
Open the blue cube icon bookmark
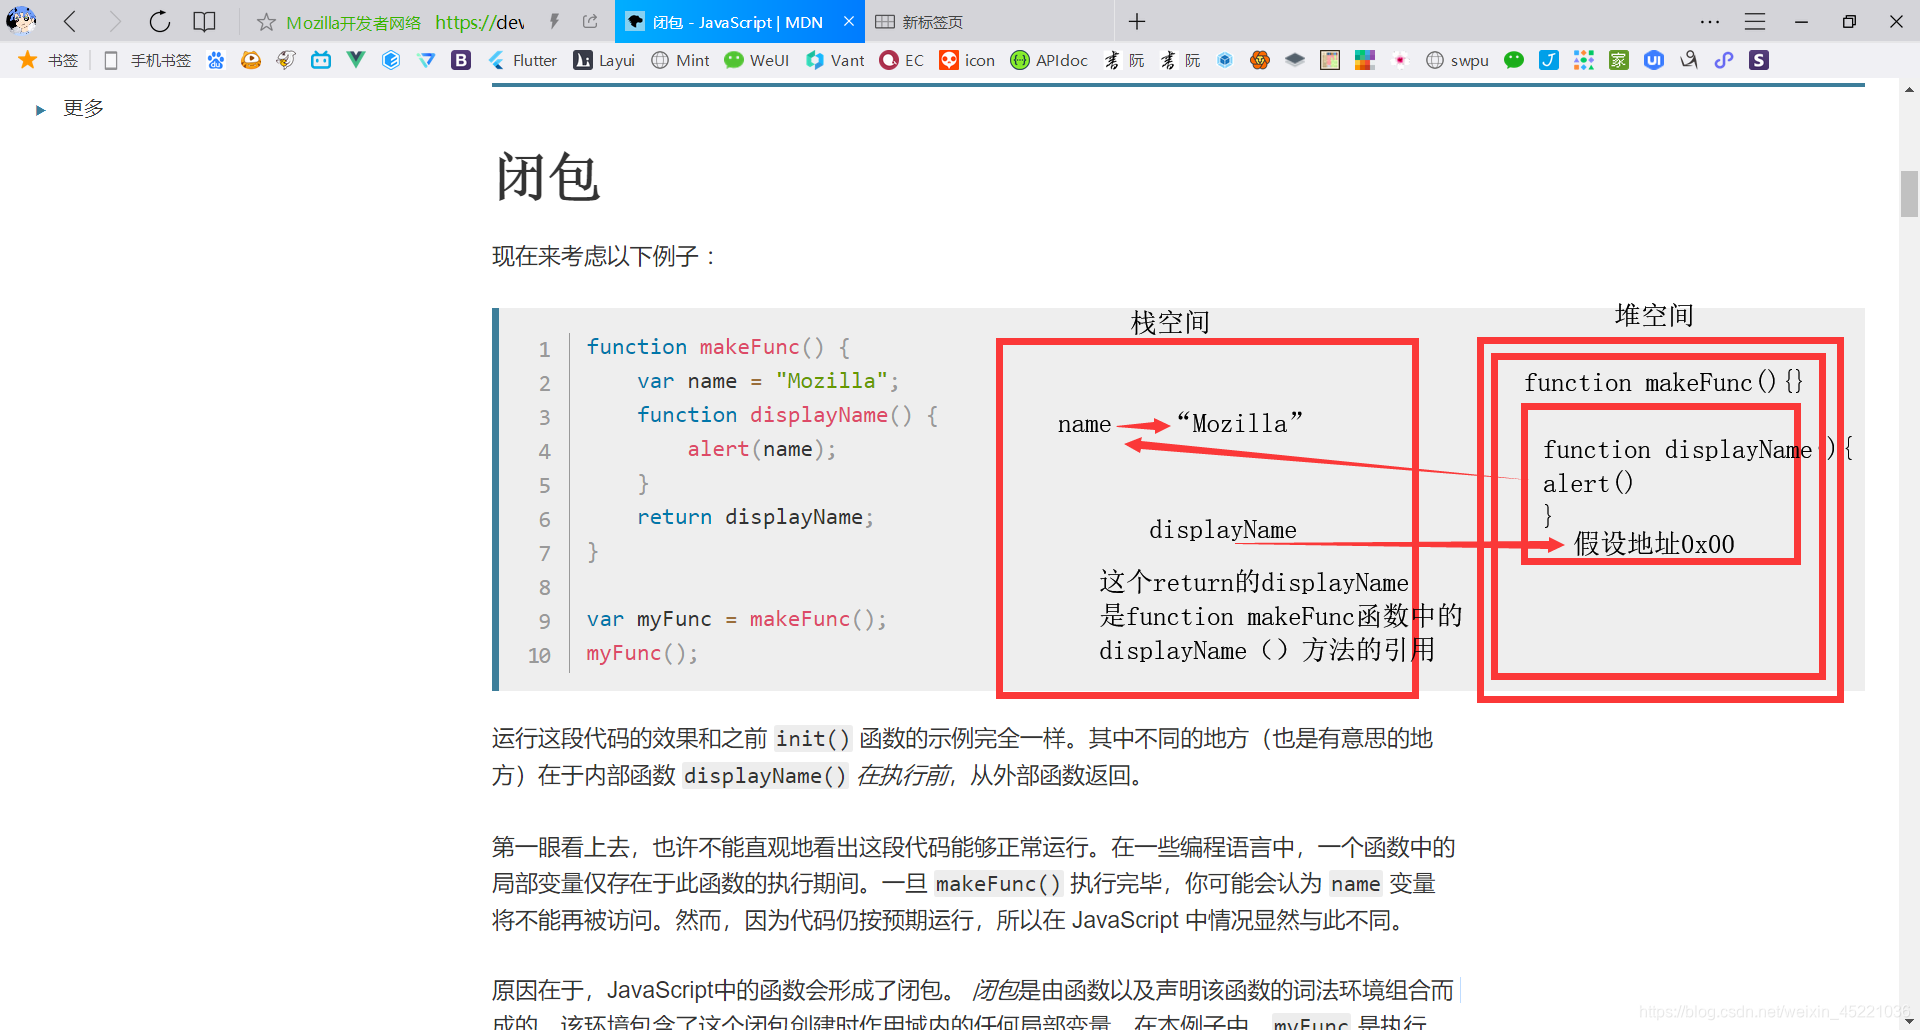(1225, 60)
